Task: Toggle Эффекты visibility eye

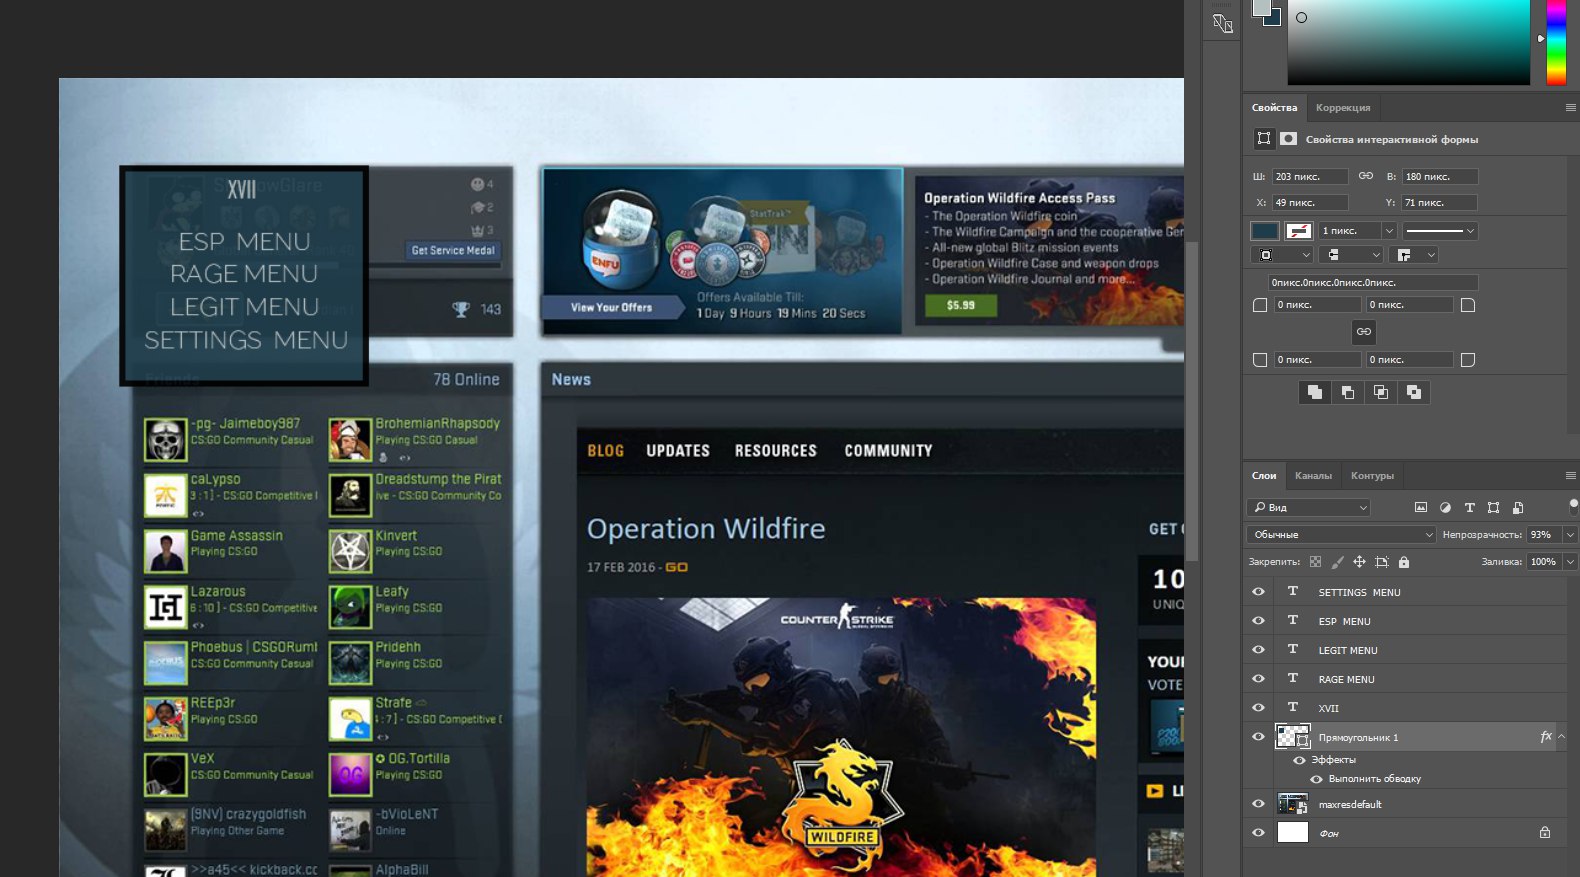Action: (x=1299, y=760)
